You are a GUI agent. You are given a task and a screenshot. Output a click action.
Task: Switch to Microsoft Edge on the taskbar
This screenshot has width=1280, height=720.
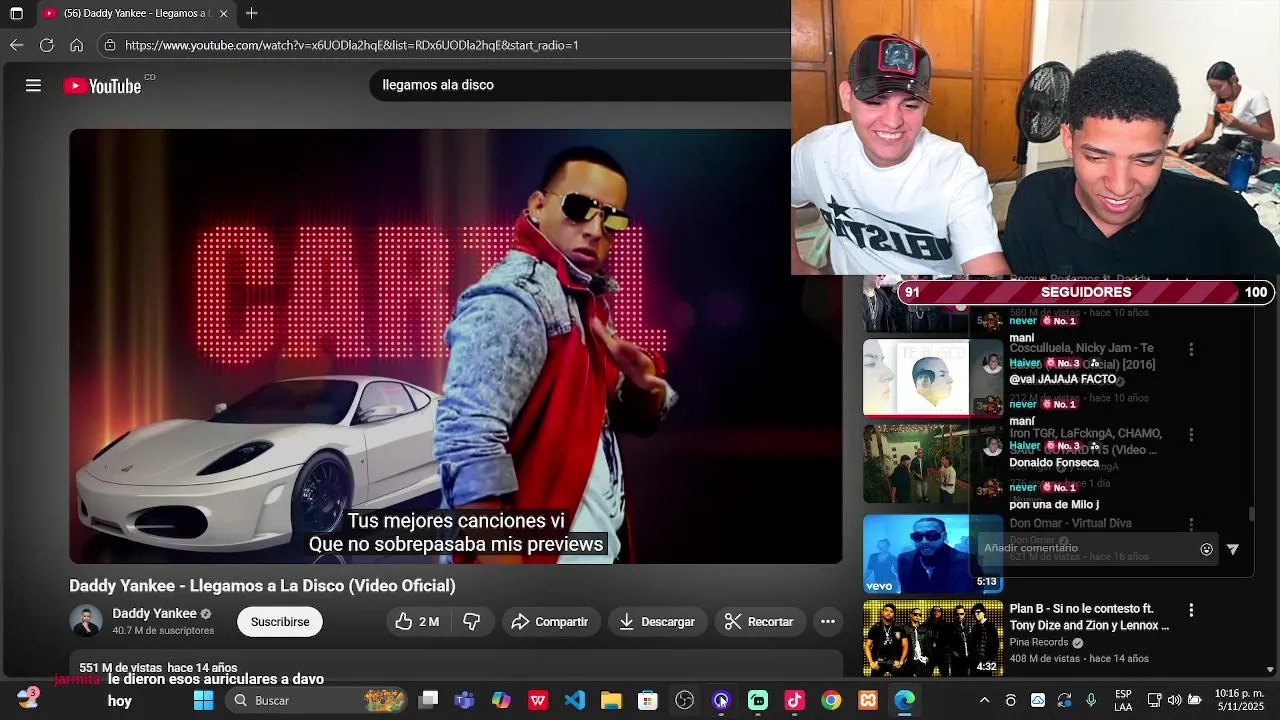click(x=904, y=701)
